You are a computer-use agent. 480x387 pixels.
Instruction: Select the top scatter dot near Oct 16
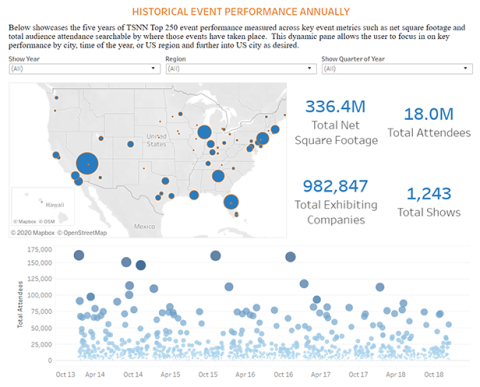(290, 257)
